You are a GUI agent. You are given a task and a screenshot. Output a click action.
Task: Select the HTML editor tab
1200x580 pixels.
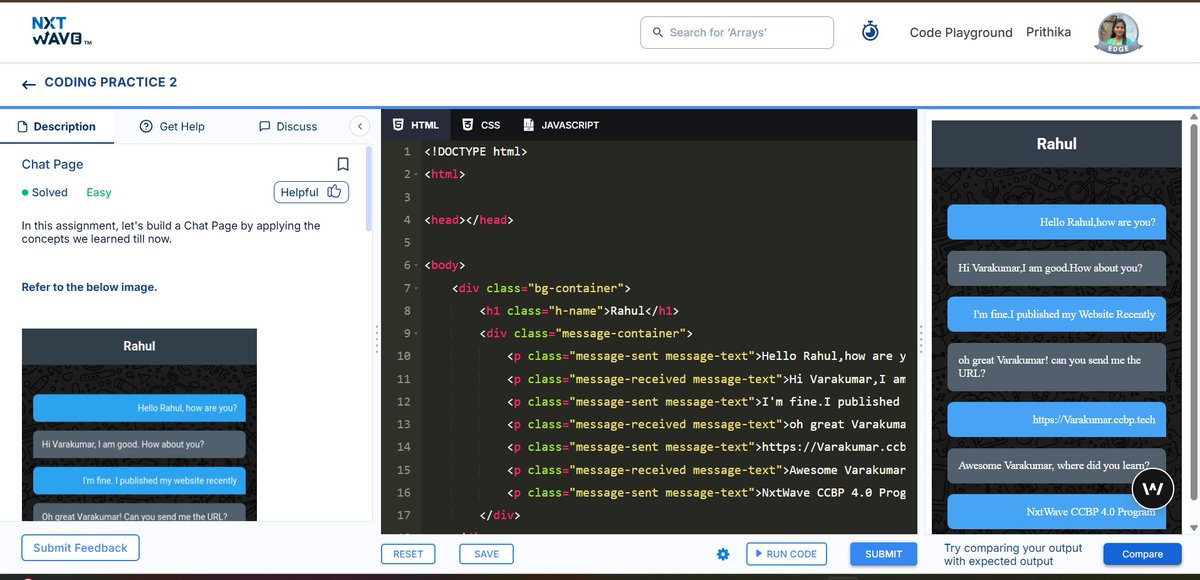[415, 125]
